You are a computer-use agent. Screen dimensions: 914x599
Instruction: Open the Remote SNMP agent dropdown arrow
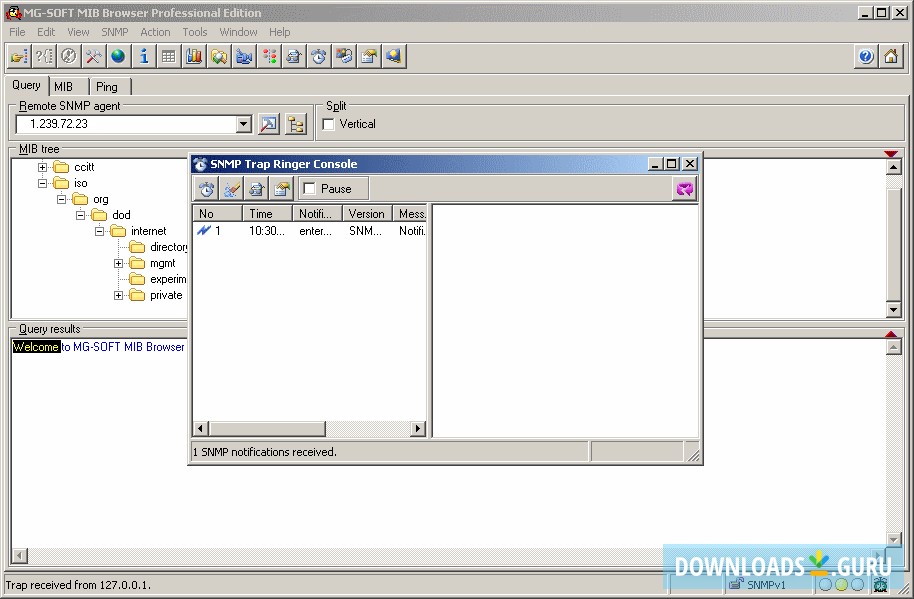click(244, 124)
